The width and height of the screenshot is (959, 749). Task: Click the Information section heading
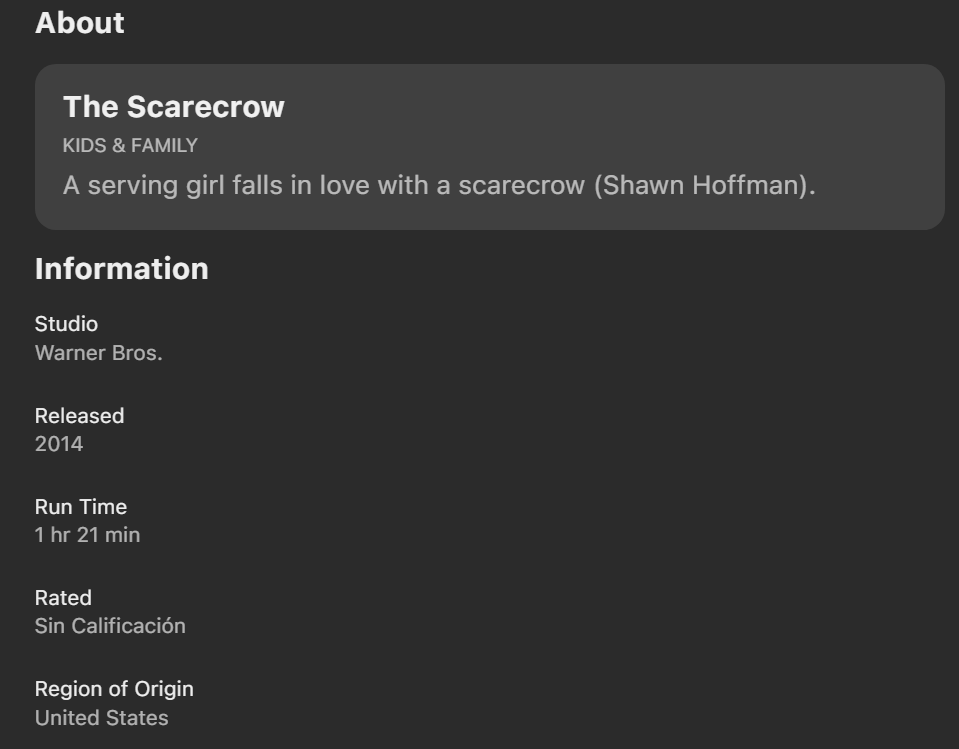122,269
